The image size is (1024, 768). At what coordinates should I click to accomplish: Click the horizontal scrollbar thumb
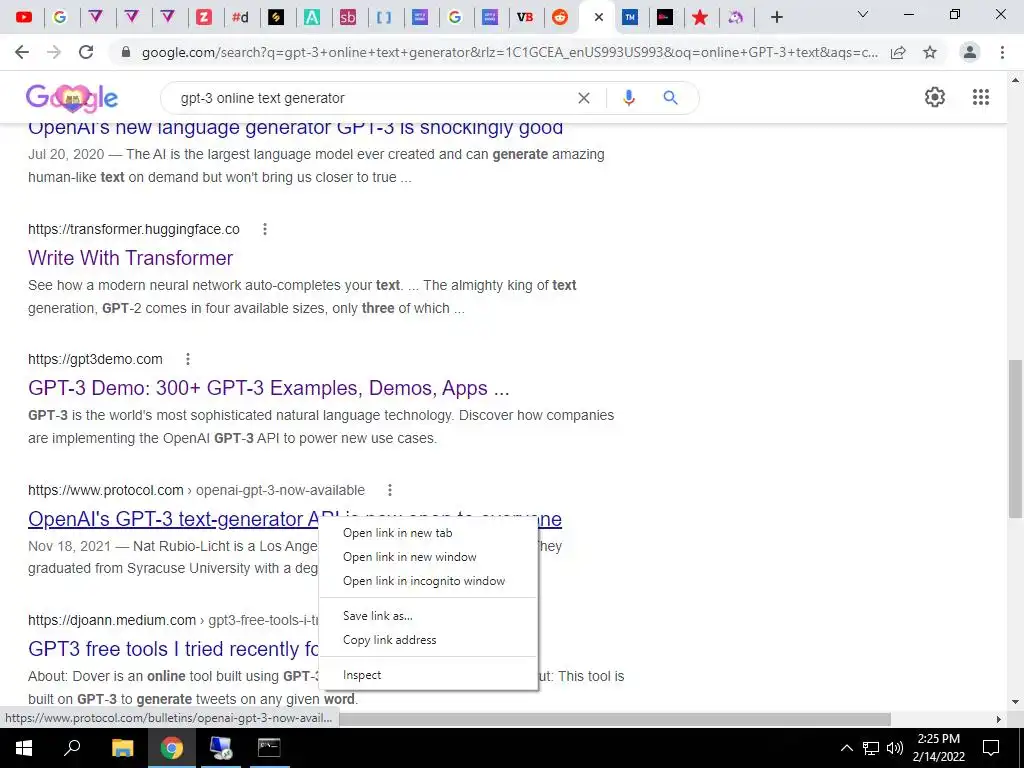point(614,719)
